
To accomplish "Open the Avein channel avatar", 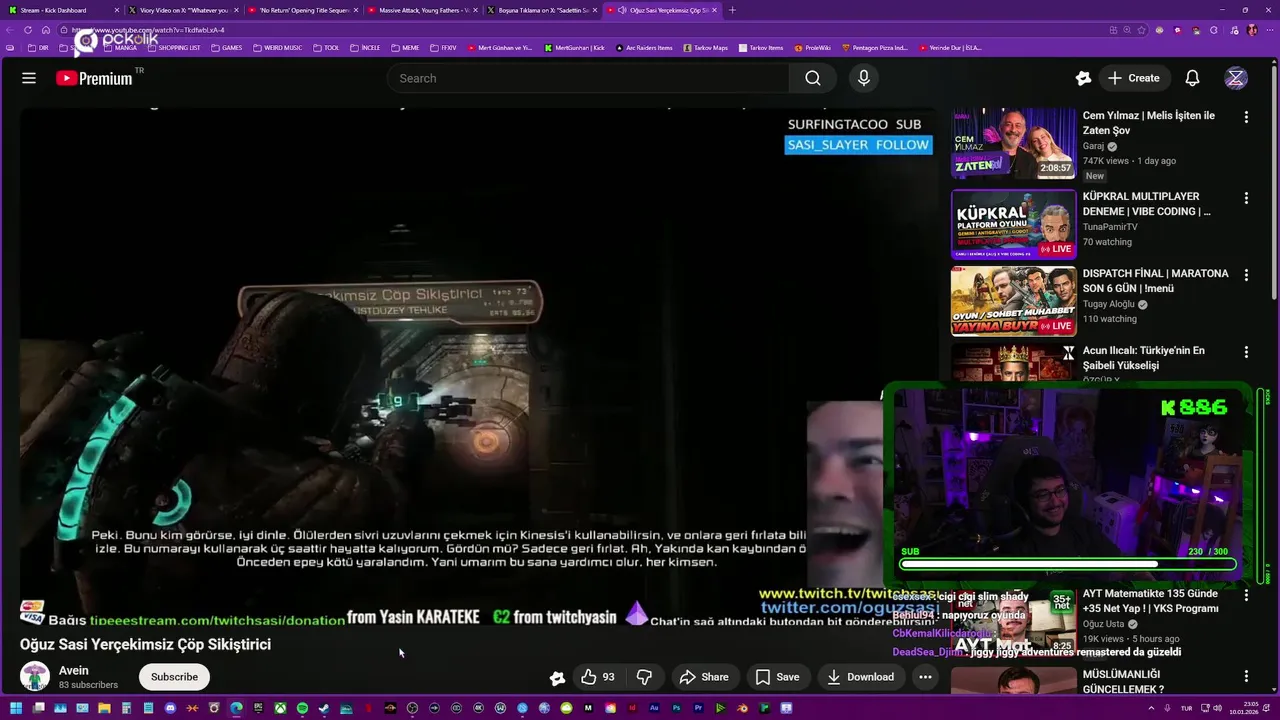I will coord(35,677).
